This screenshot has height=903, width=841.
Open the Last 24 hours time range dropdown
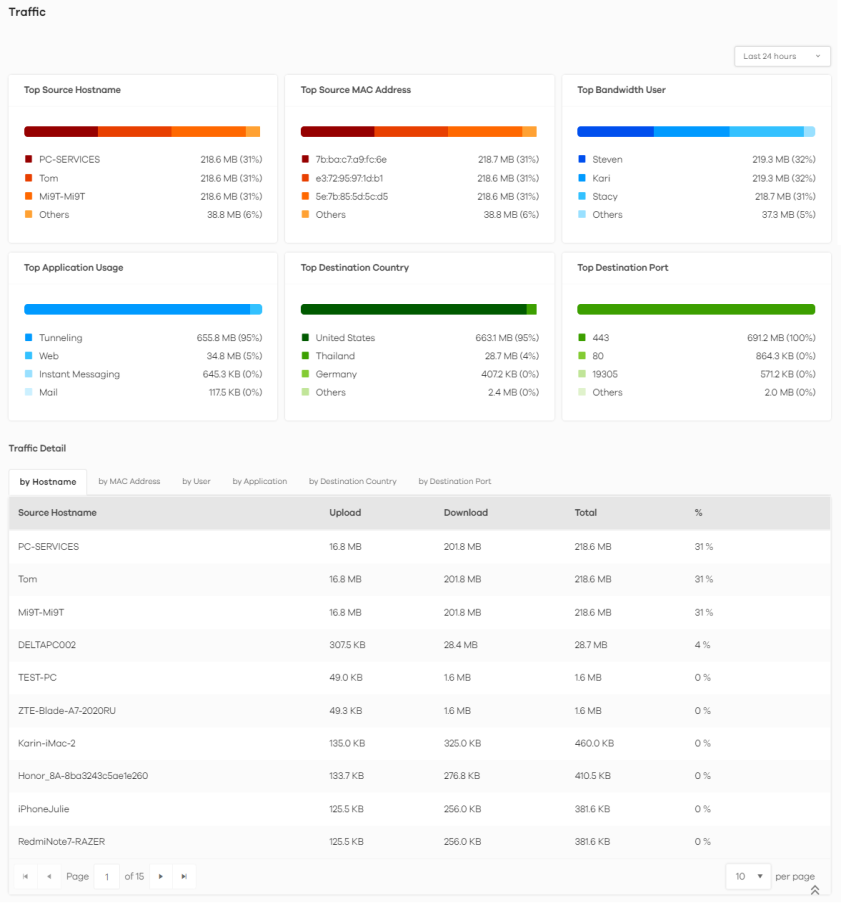coord(781,56)
